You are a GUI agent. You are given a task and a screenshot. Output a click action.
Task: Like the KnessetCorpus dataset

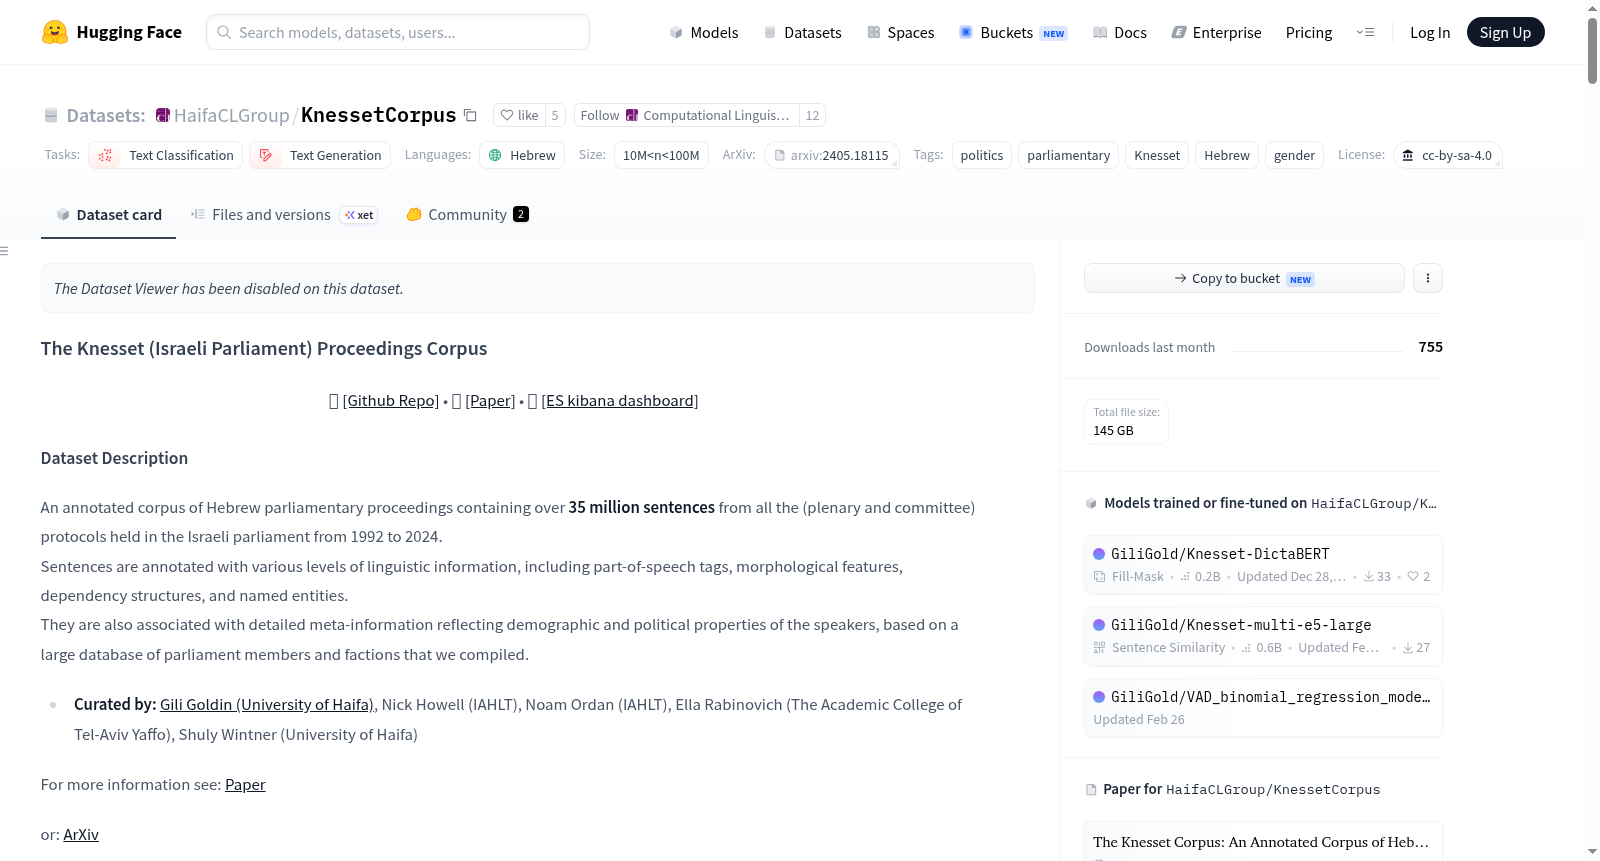pos(519,115)
